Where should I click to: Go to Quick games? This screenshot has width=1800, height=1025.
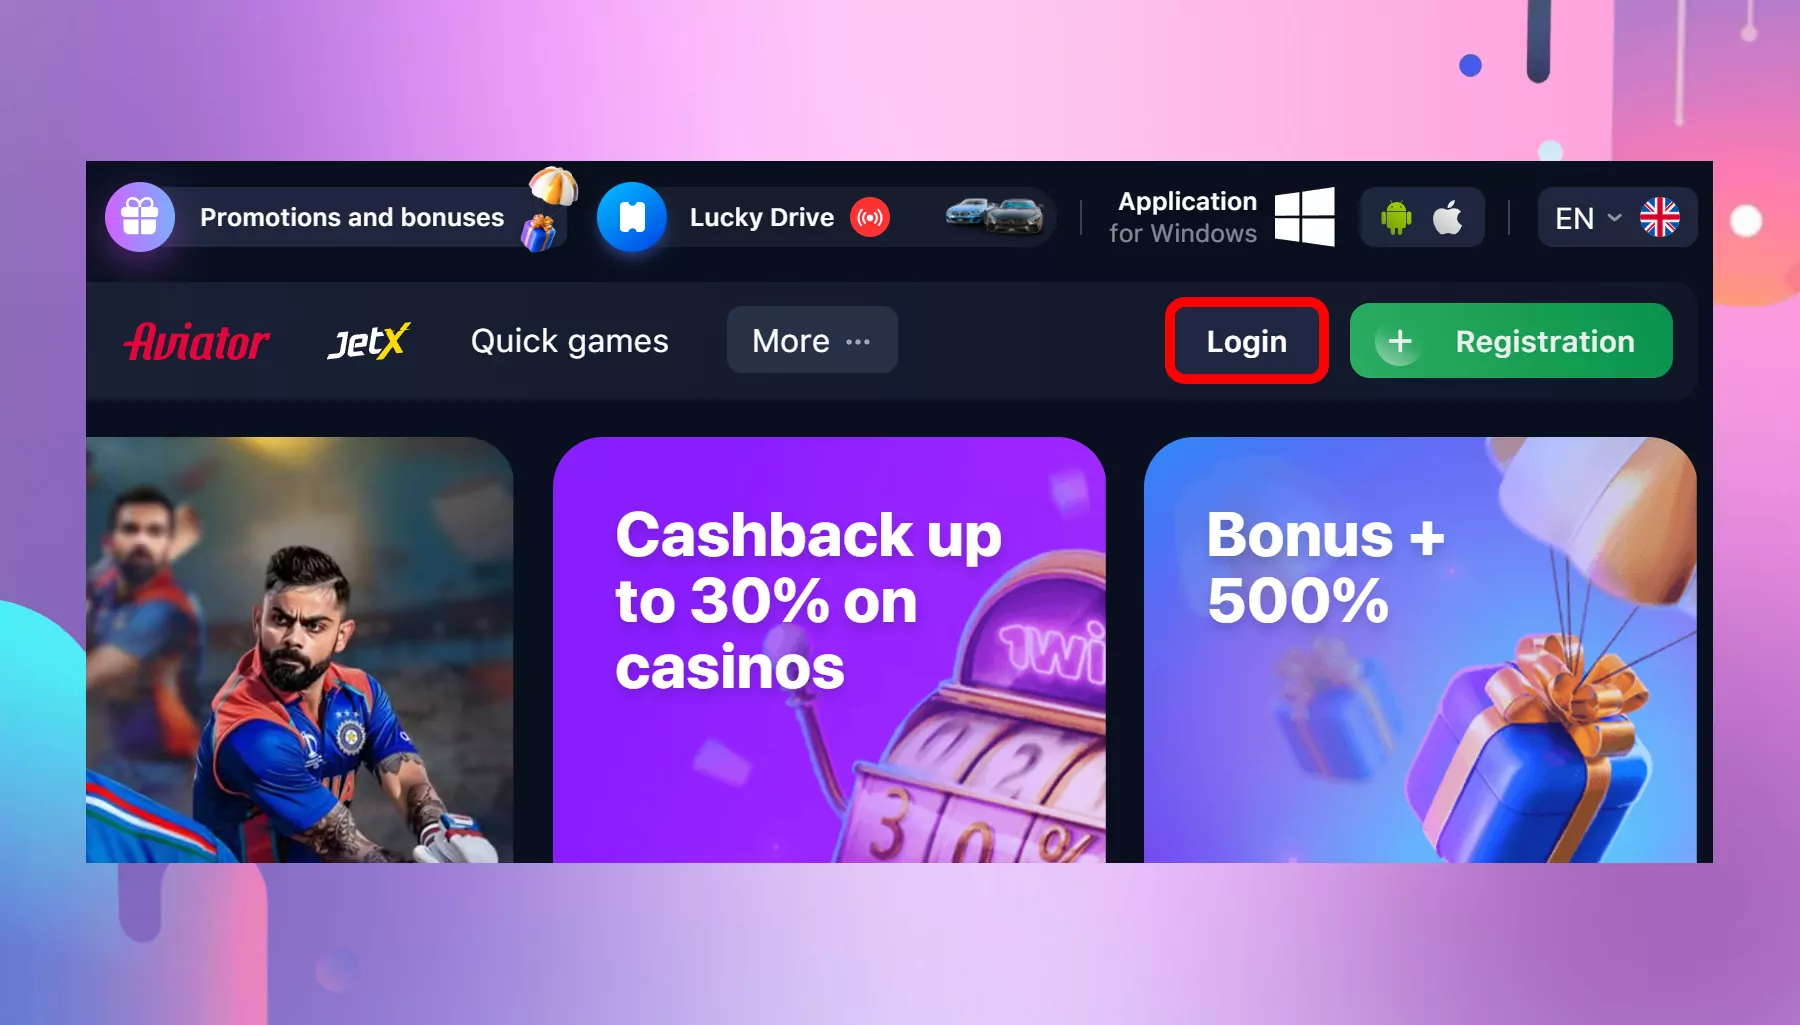569,341
